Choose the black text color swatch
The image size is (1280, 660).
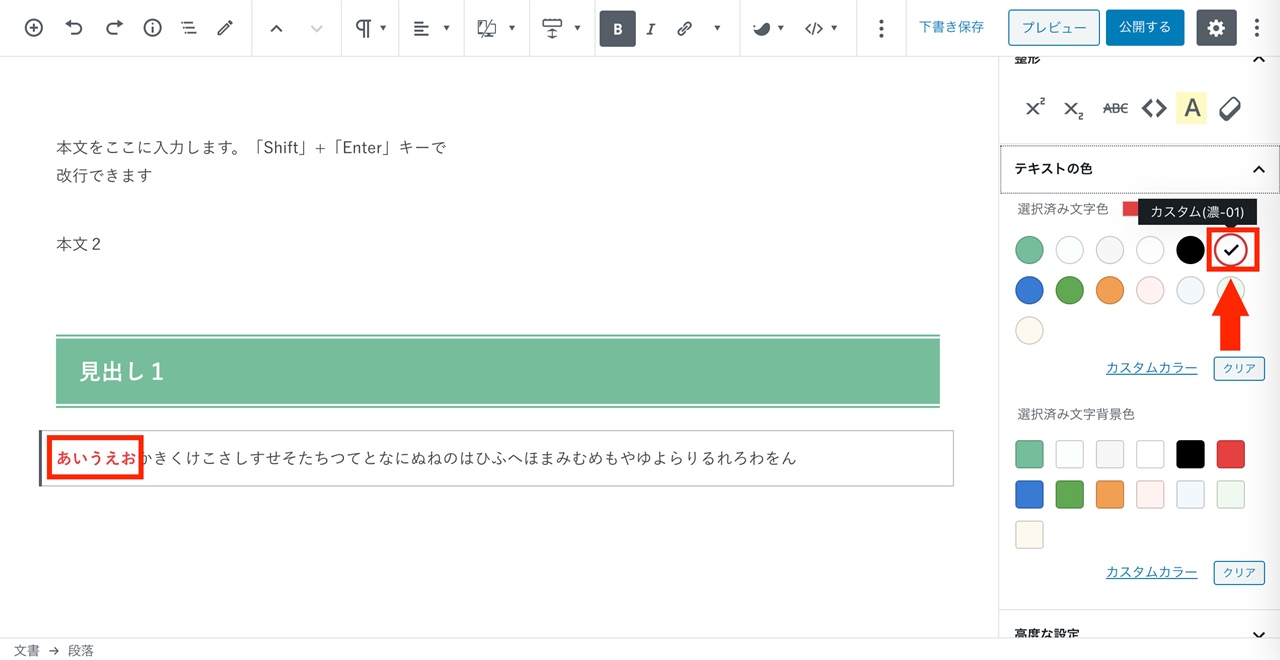click(1190, 250)
